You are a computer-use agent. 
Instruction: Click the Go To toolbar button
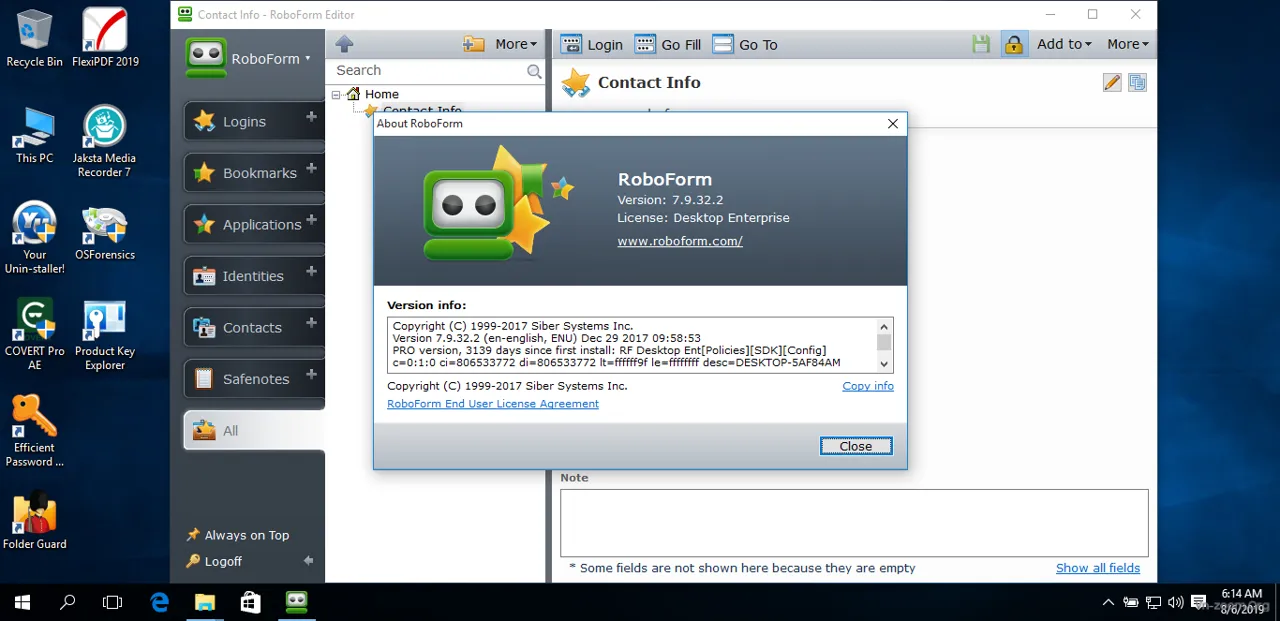pyautogui.click(x=745, y=44)
